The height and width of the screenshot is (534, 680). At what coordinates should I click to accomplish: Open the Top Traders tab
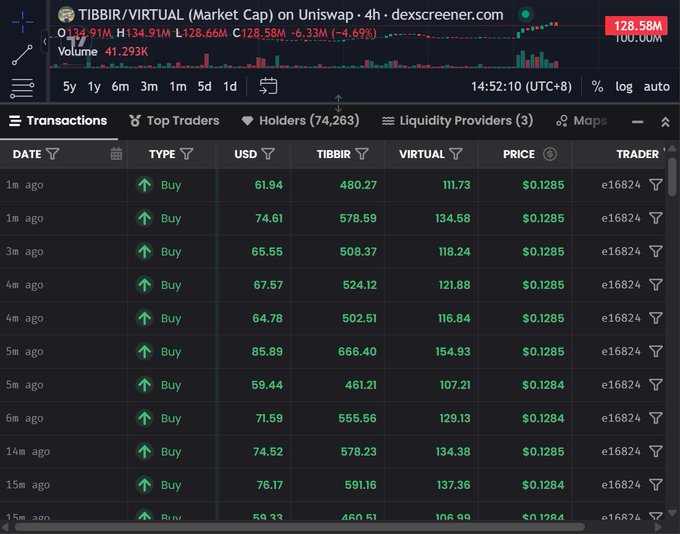point(174,121)
